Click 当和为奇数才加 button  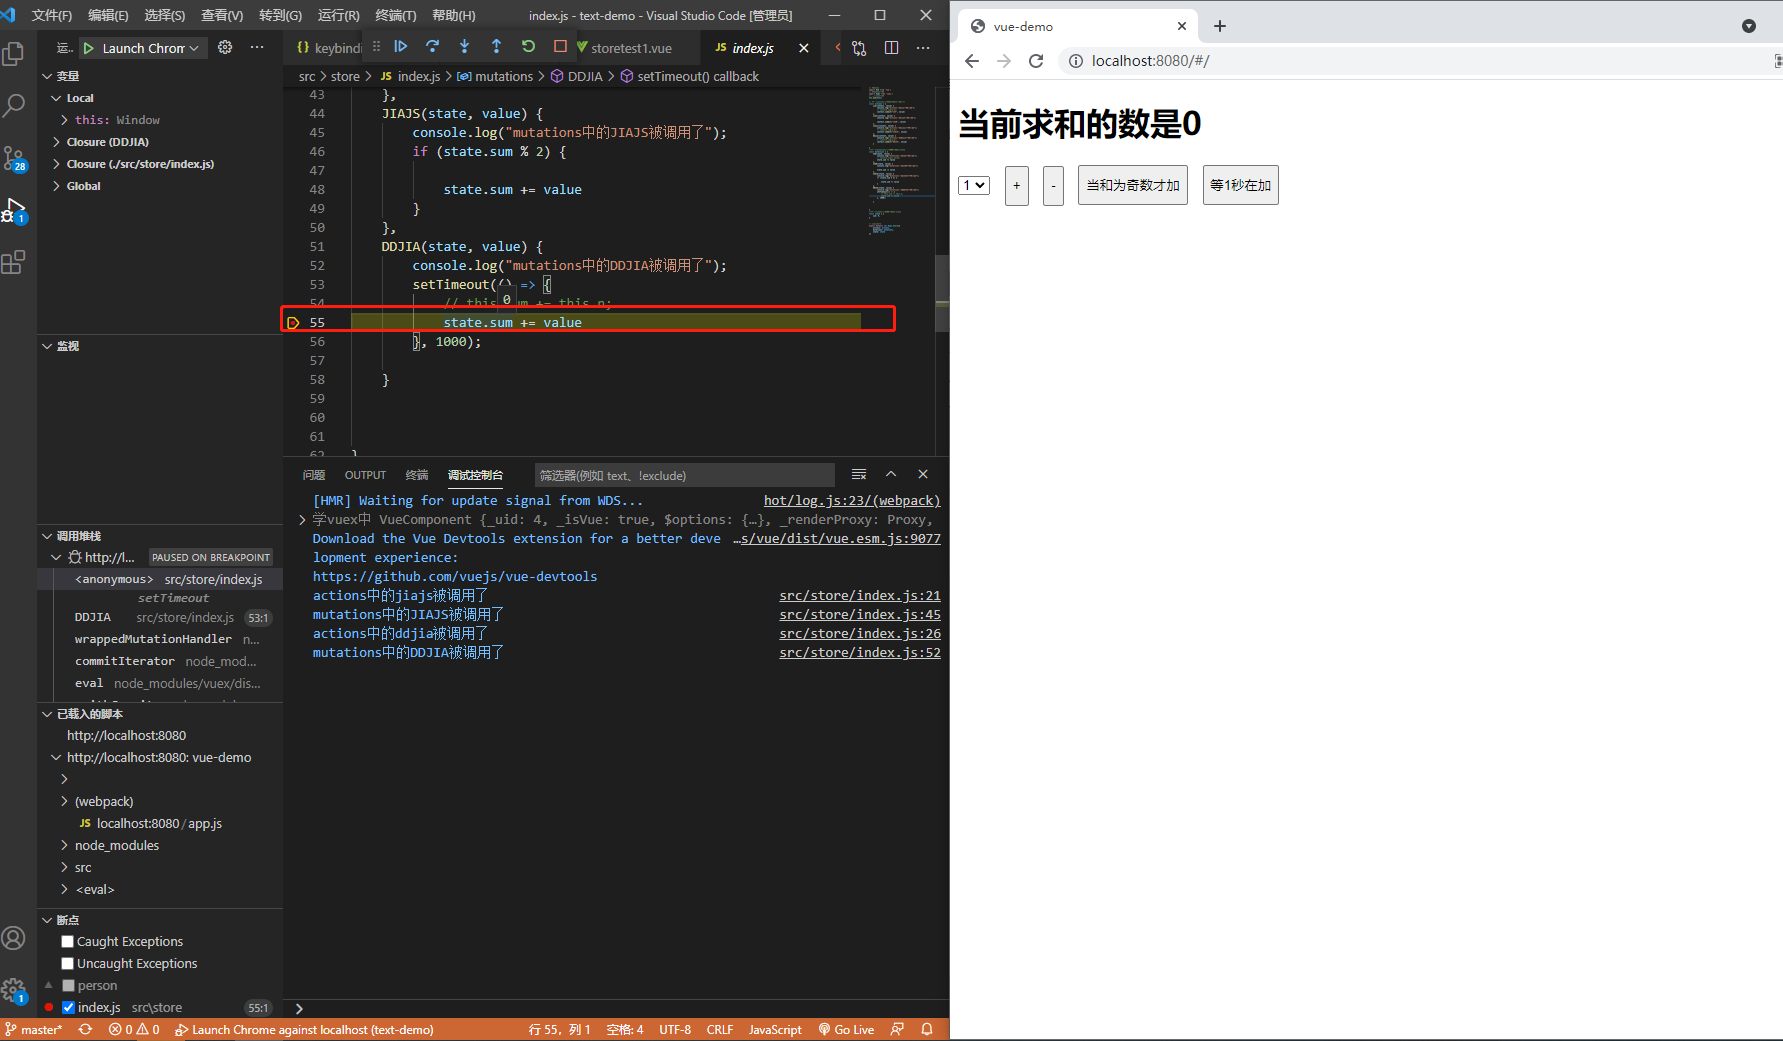[x=1133, y=185]
